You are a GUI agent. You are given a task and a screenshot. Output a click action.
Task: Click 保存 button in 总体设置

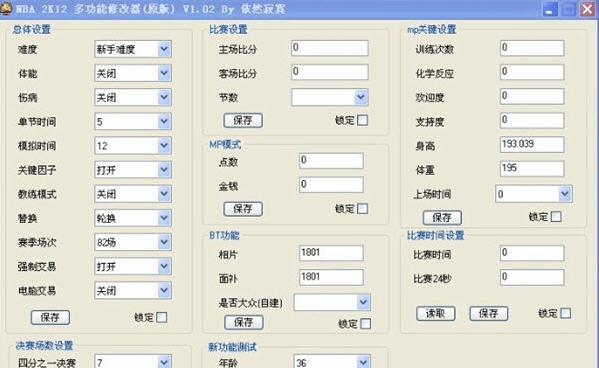(50, 318)
